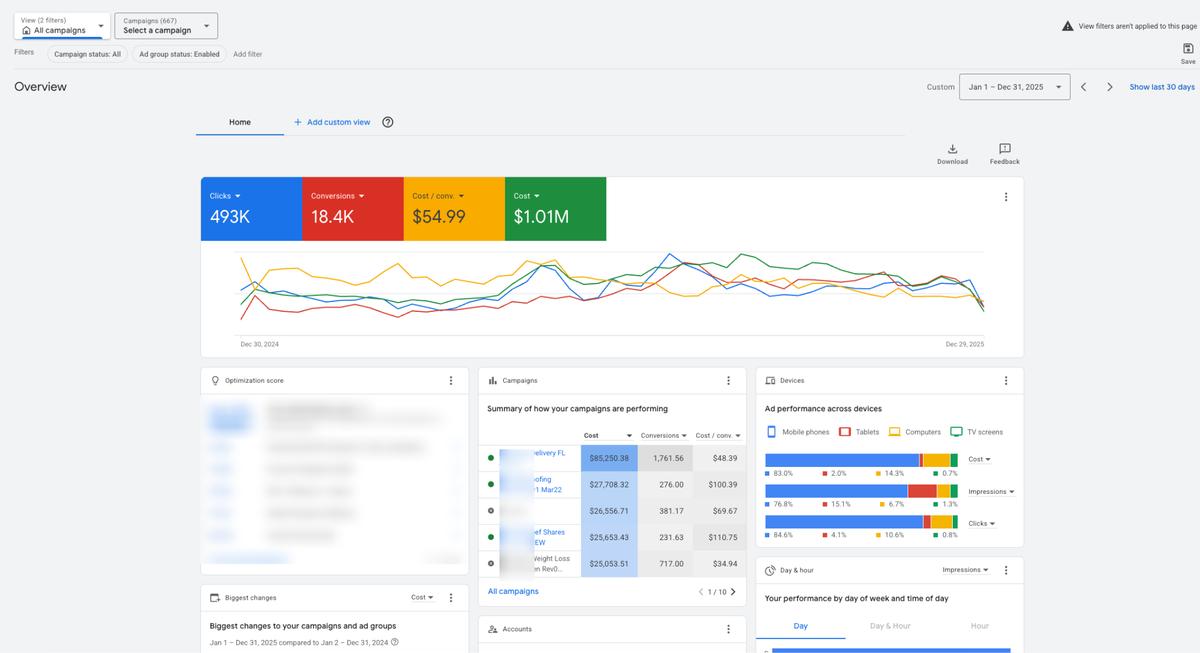Go to previous date range arrow
The height and width of the screenshot is (653, 1200).
(1083, 87)
